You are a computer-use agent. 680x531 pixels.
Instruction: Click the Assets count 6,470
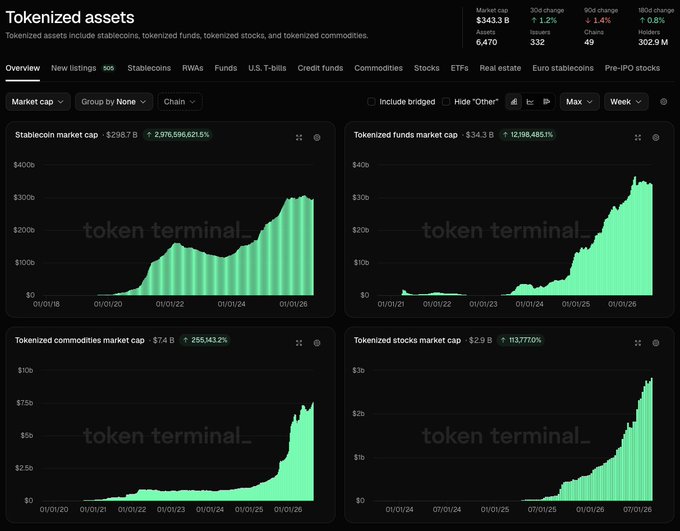(x=487, y=42)
